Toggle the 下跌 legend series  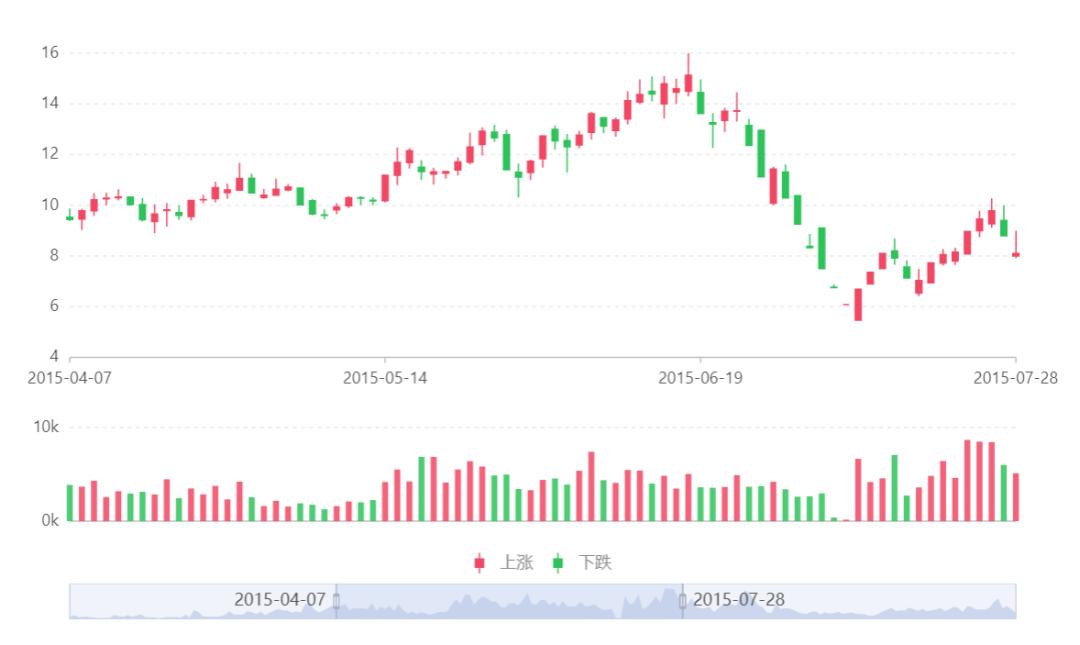(596, 563)
